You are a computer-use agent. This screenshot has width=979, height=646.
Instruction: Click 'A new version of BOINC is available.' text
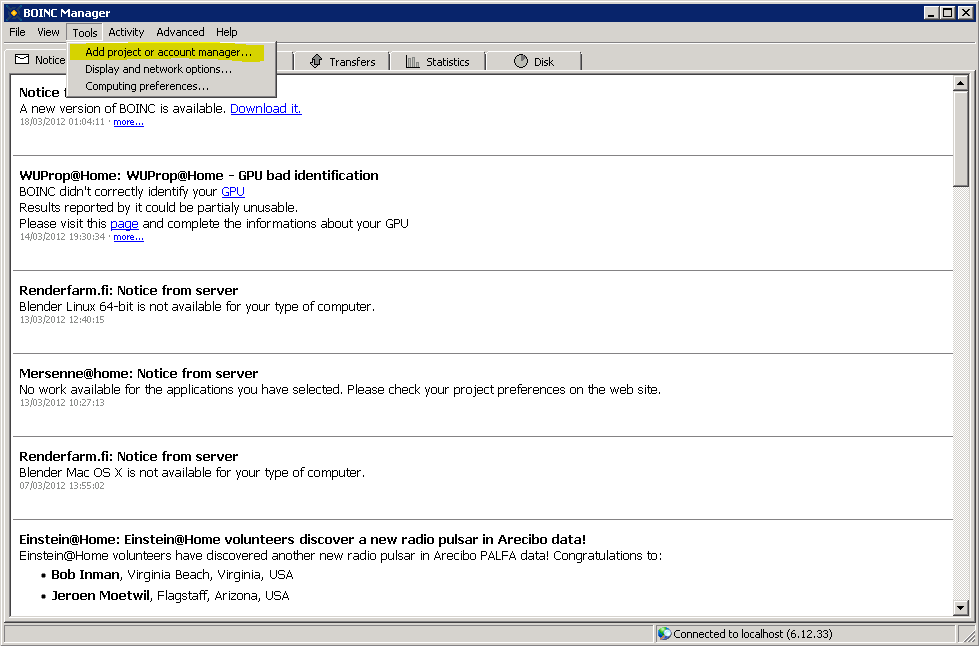[122, 109]
